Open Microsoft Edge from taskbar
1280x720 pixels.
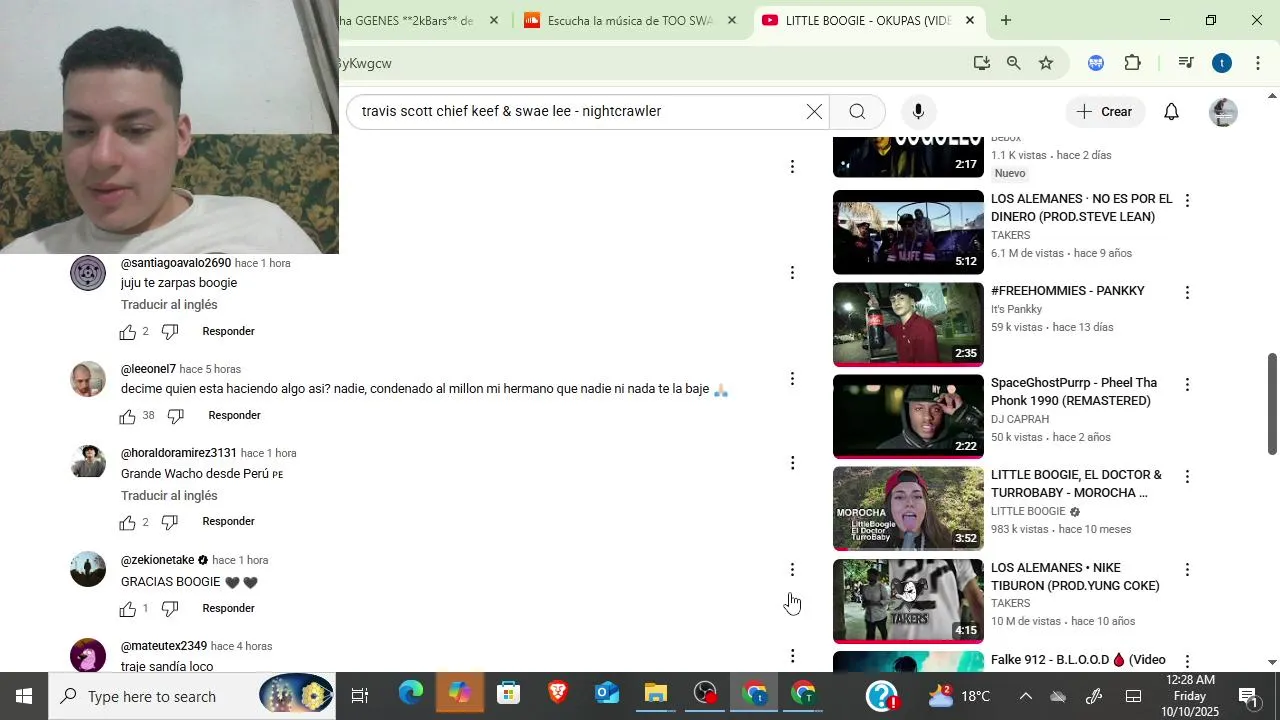pyautogui.click(x=411, y=694)
